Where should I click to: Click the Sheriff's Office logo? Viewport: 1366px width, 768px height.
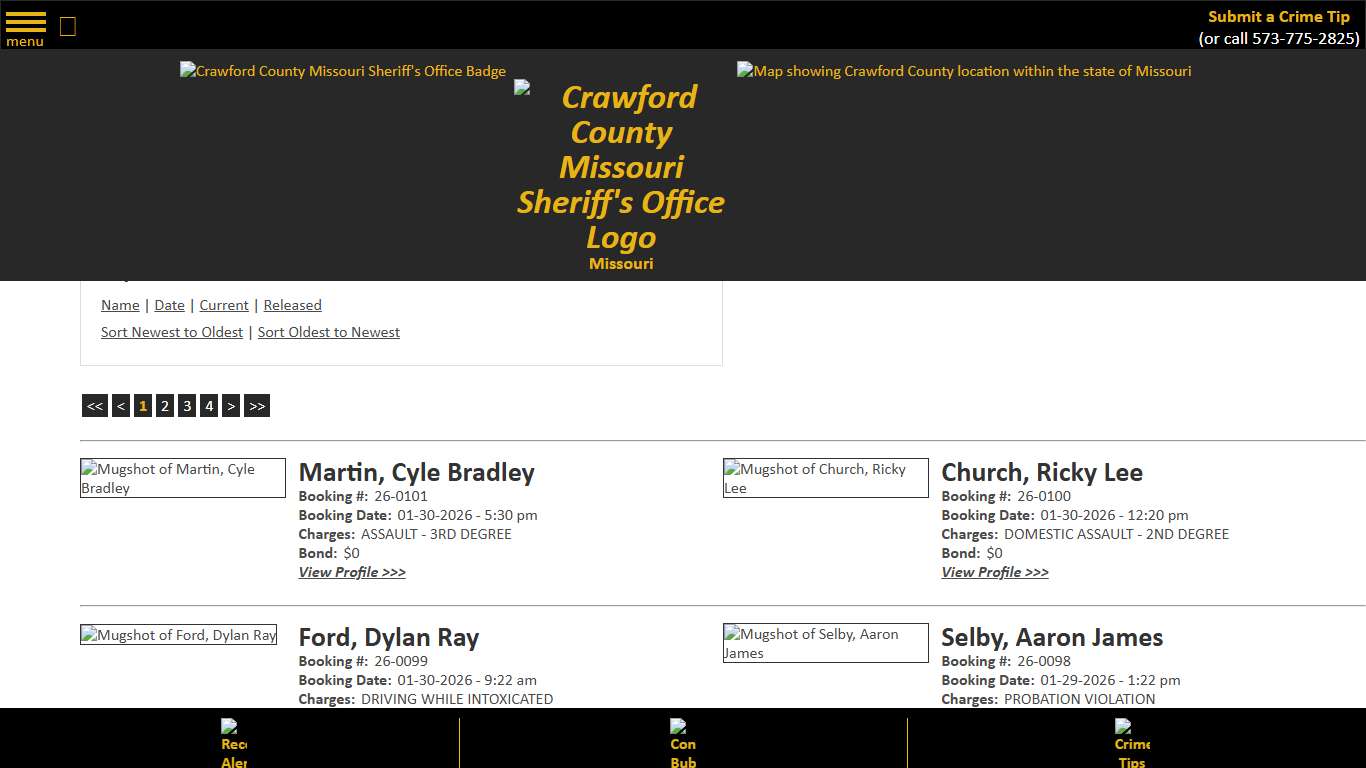pos(620,168)
